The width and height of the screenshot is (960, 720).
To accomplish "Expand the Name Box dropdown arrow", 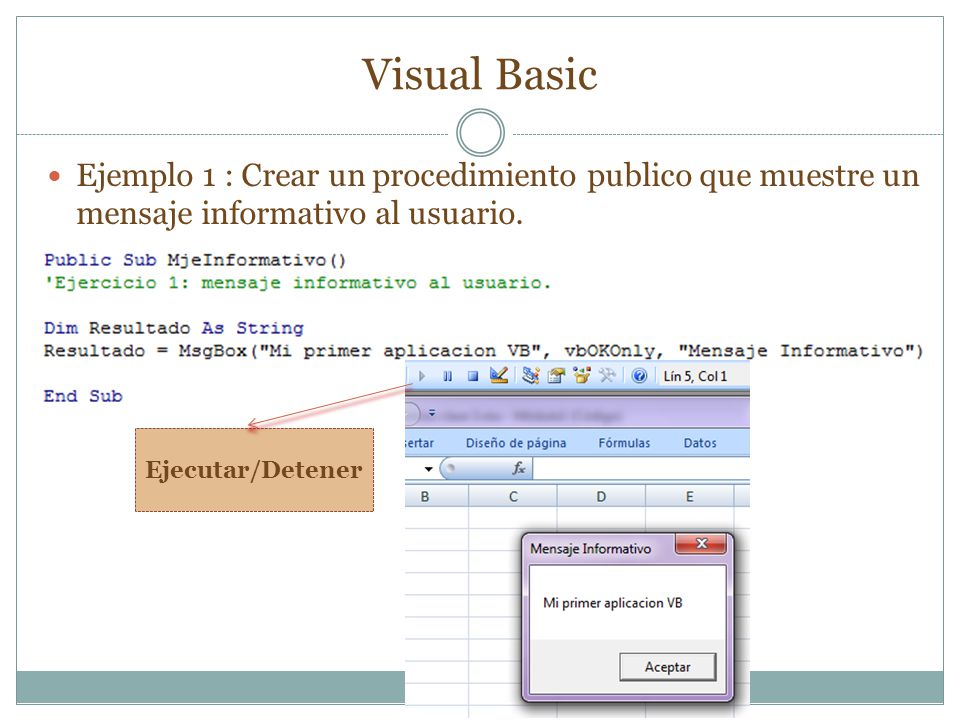I will (428, 469).
